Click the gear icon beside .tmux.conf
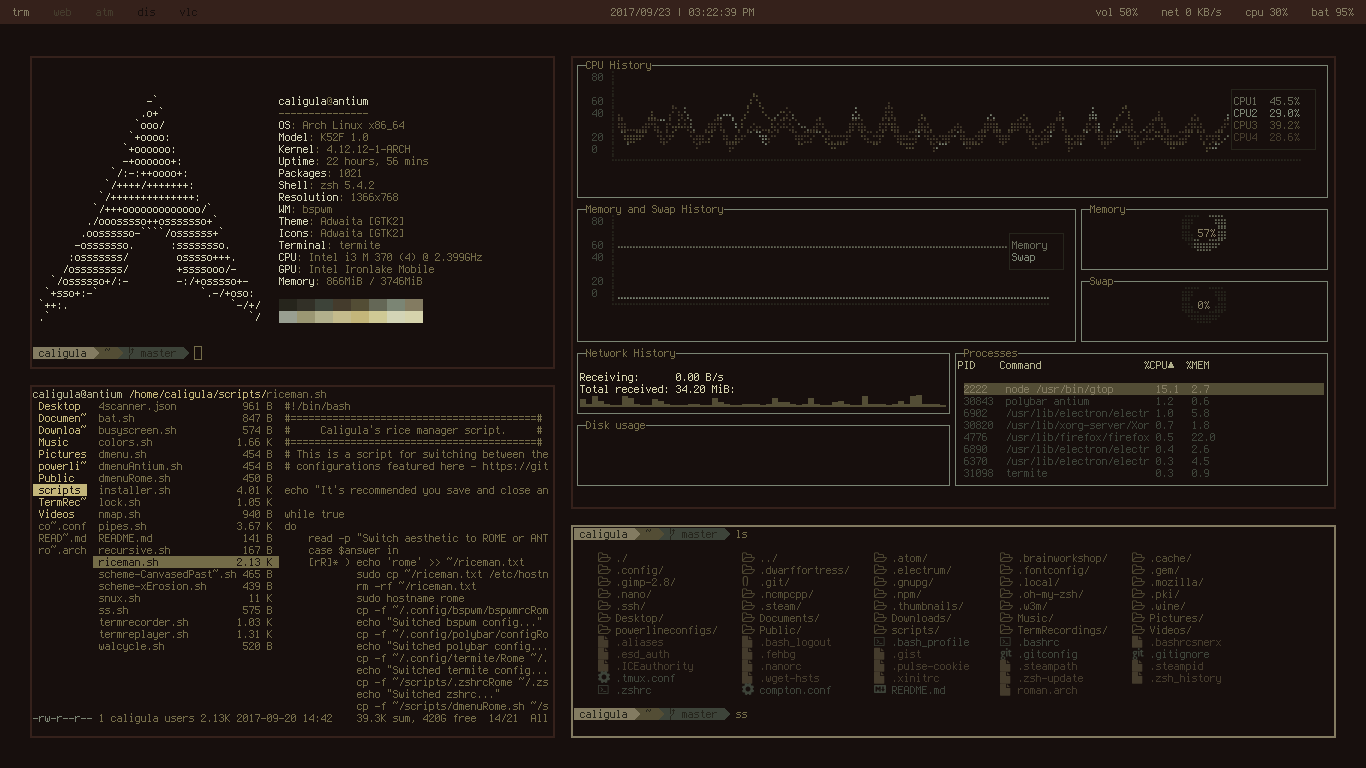 (604, 678)
